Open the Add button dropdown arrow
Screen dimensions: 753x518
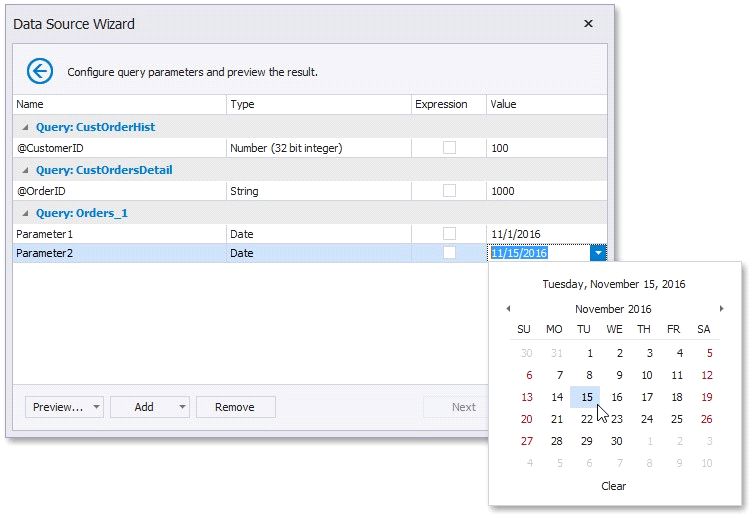point(182,407)
